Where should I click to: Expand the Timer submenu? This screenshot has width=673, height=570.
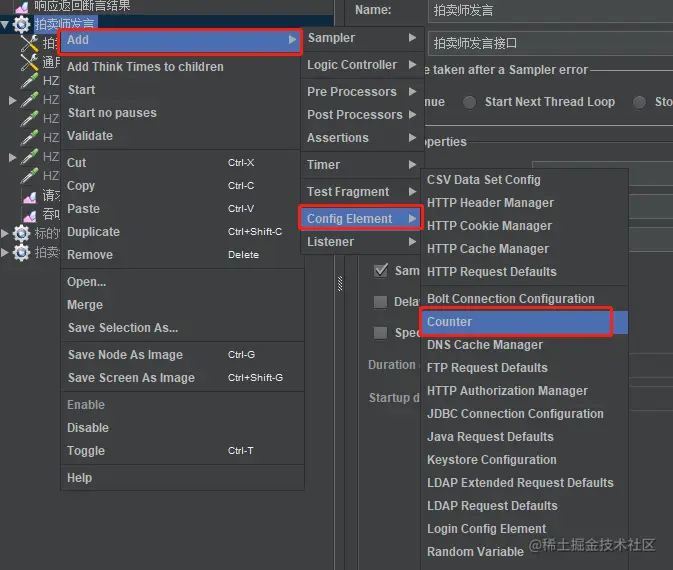tap(362, 165)
